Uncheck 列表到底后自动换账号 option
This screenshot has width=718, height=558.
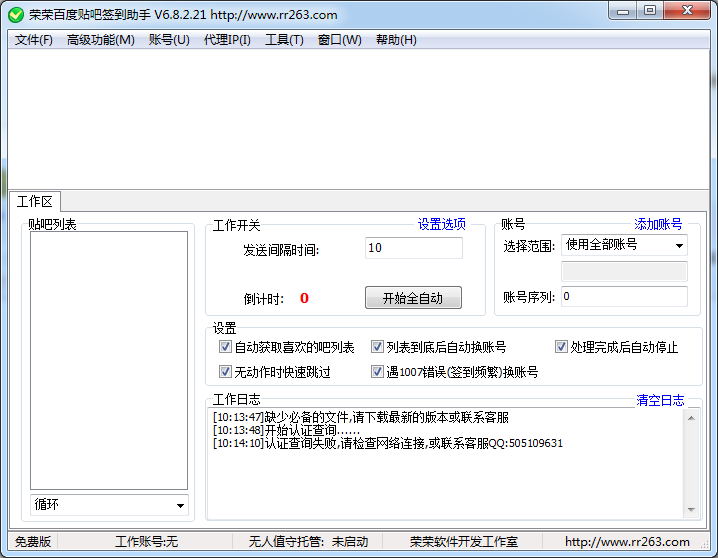[x=378, y=347]
